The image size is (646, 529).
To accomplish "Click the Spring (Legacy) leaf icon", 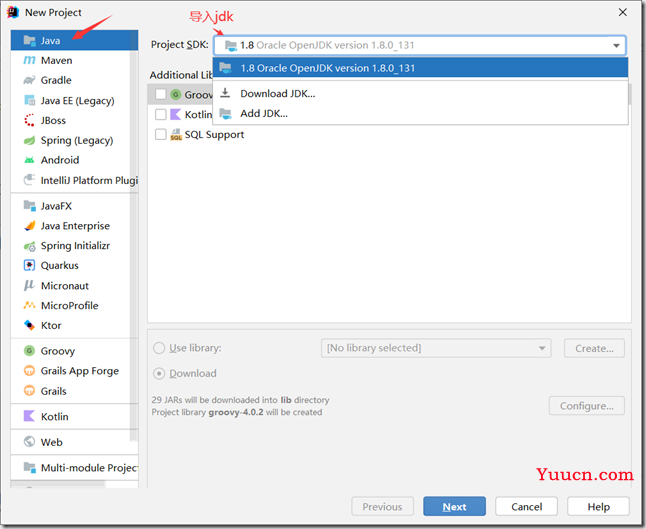I will pos(29,140).
